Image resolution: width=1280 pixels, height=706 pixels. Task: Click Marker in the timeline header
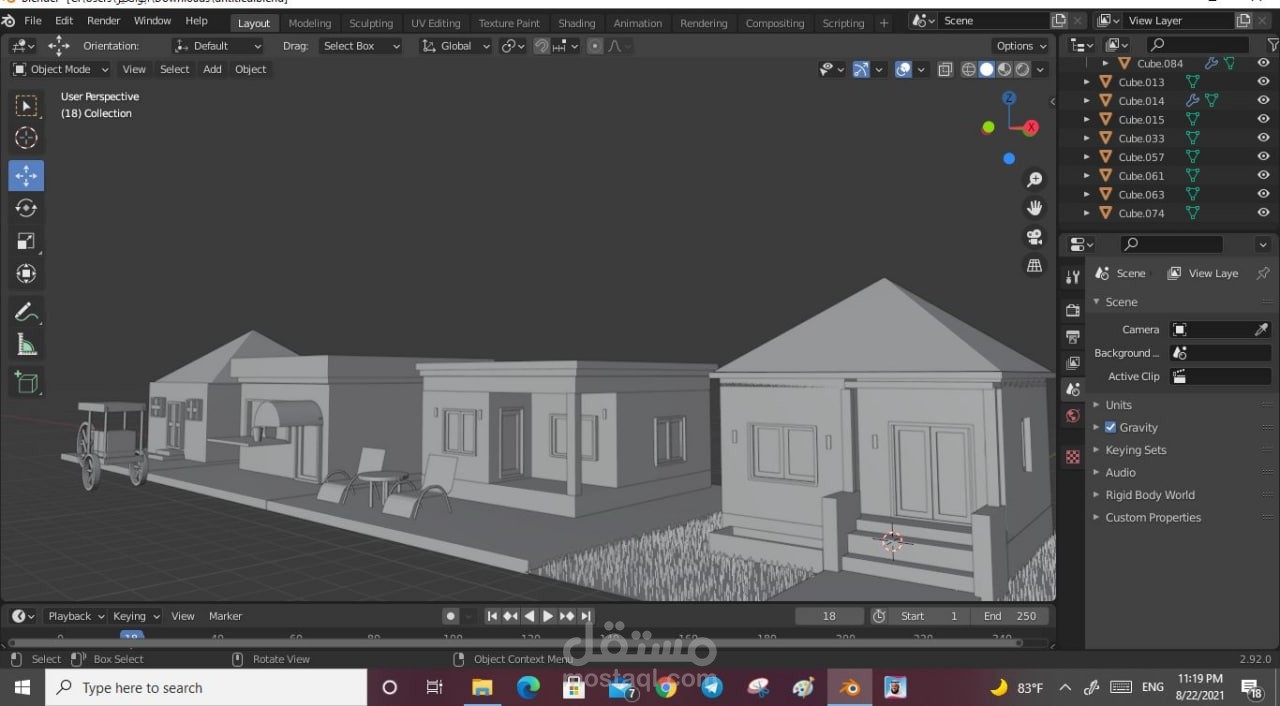(x=225, y=616)
